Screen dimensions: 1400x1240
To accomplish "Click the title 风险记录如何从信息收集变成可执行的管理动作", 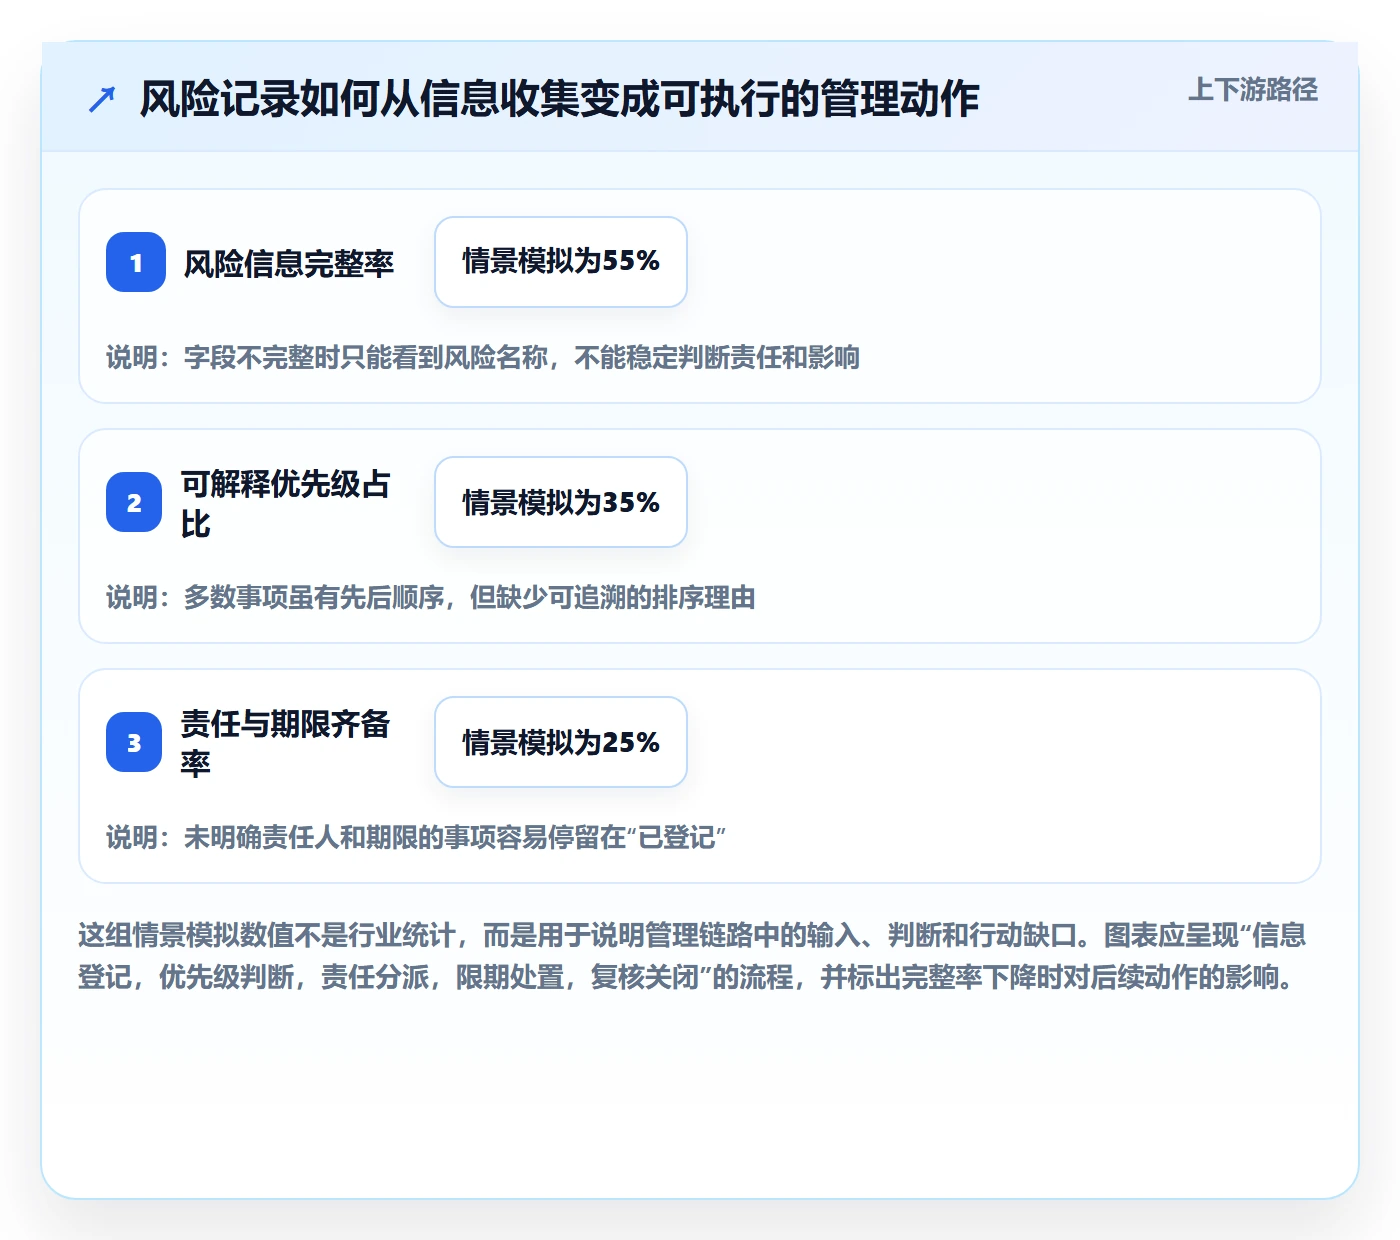I will [x=559, y=99].
